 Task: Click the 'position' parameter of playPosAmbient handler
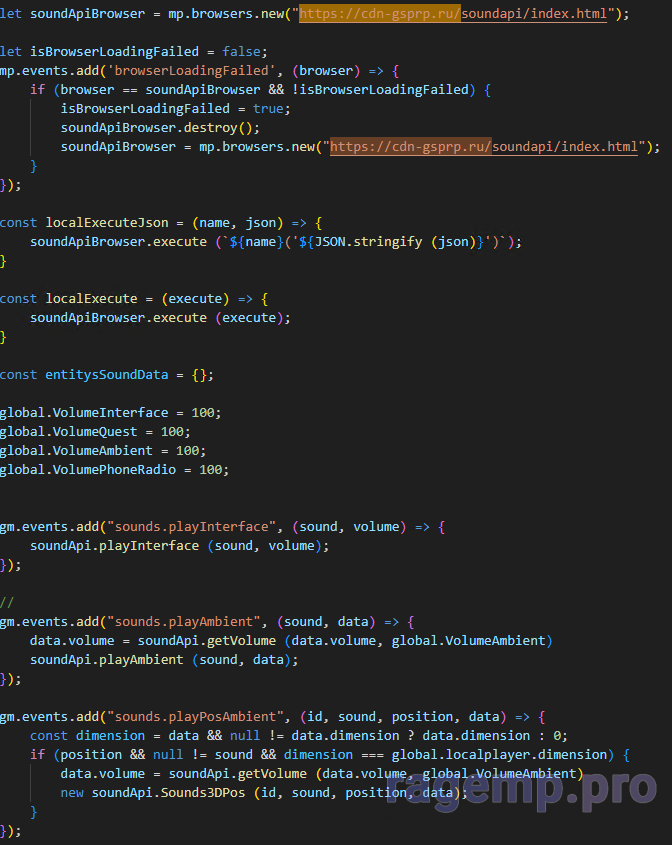click(422, 717)
